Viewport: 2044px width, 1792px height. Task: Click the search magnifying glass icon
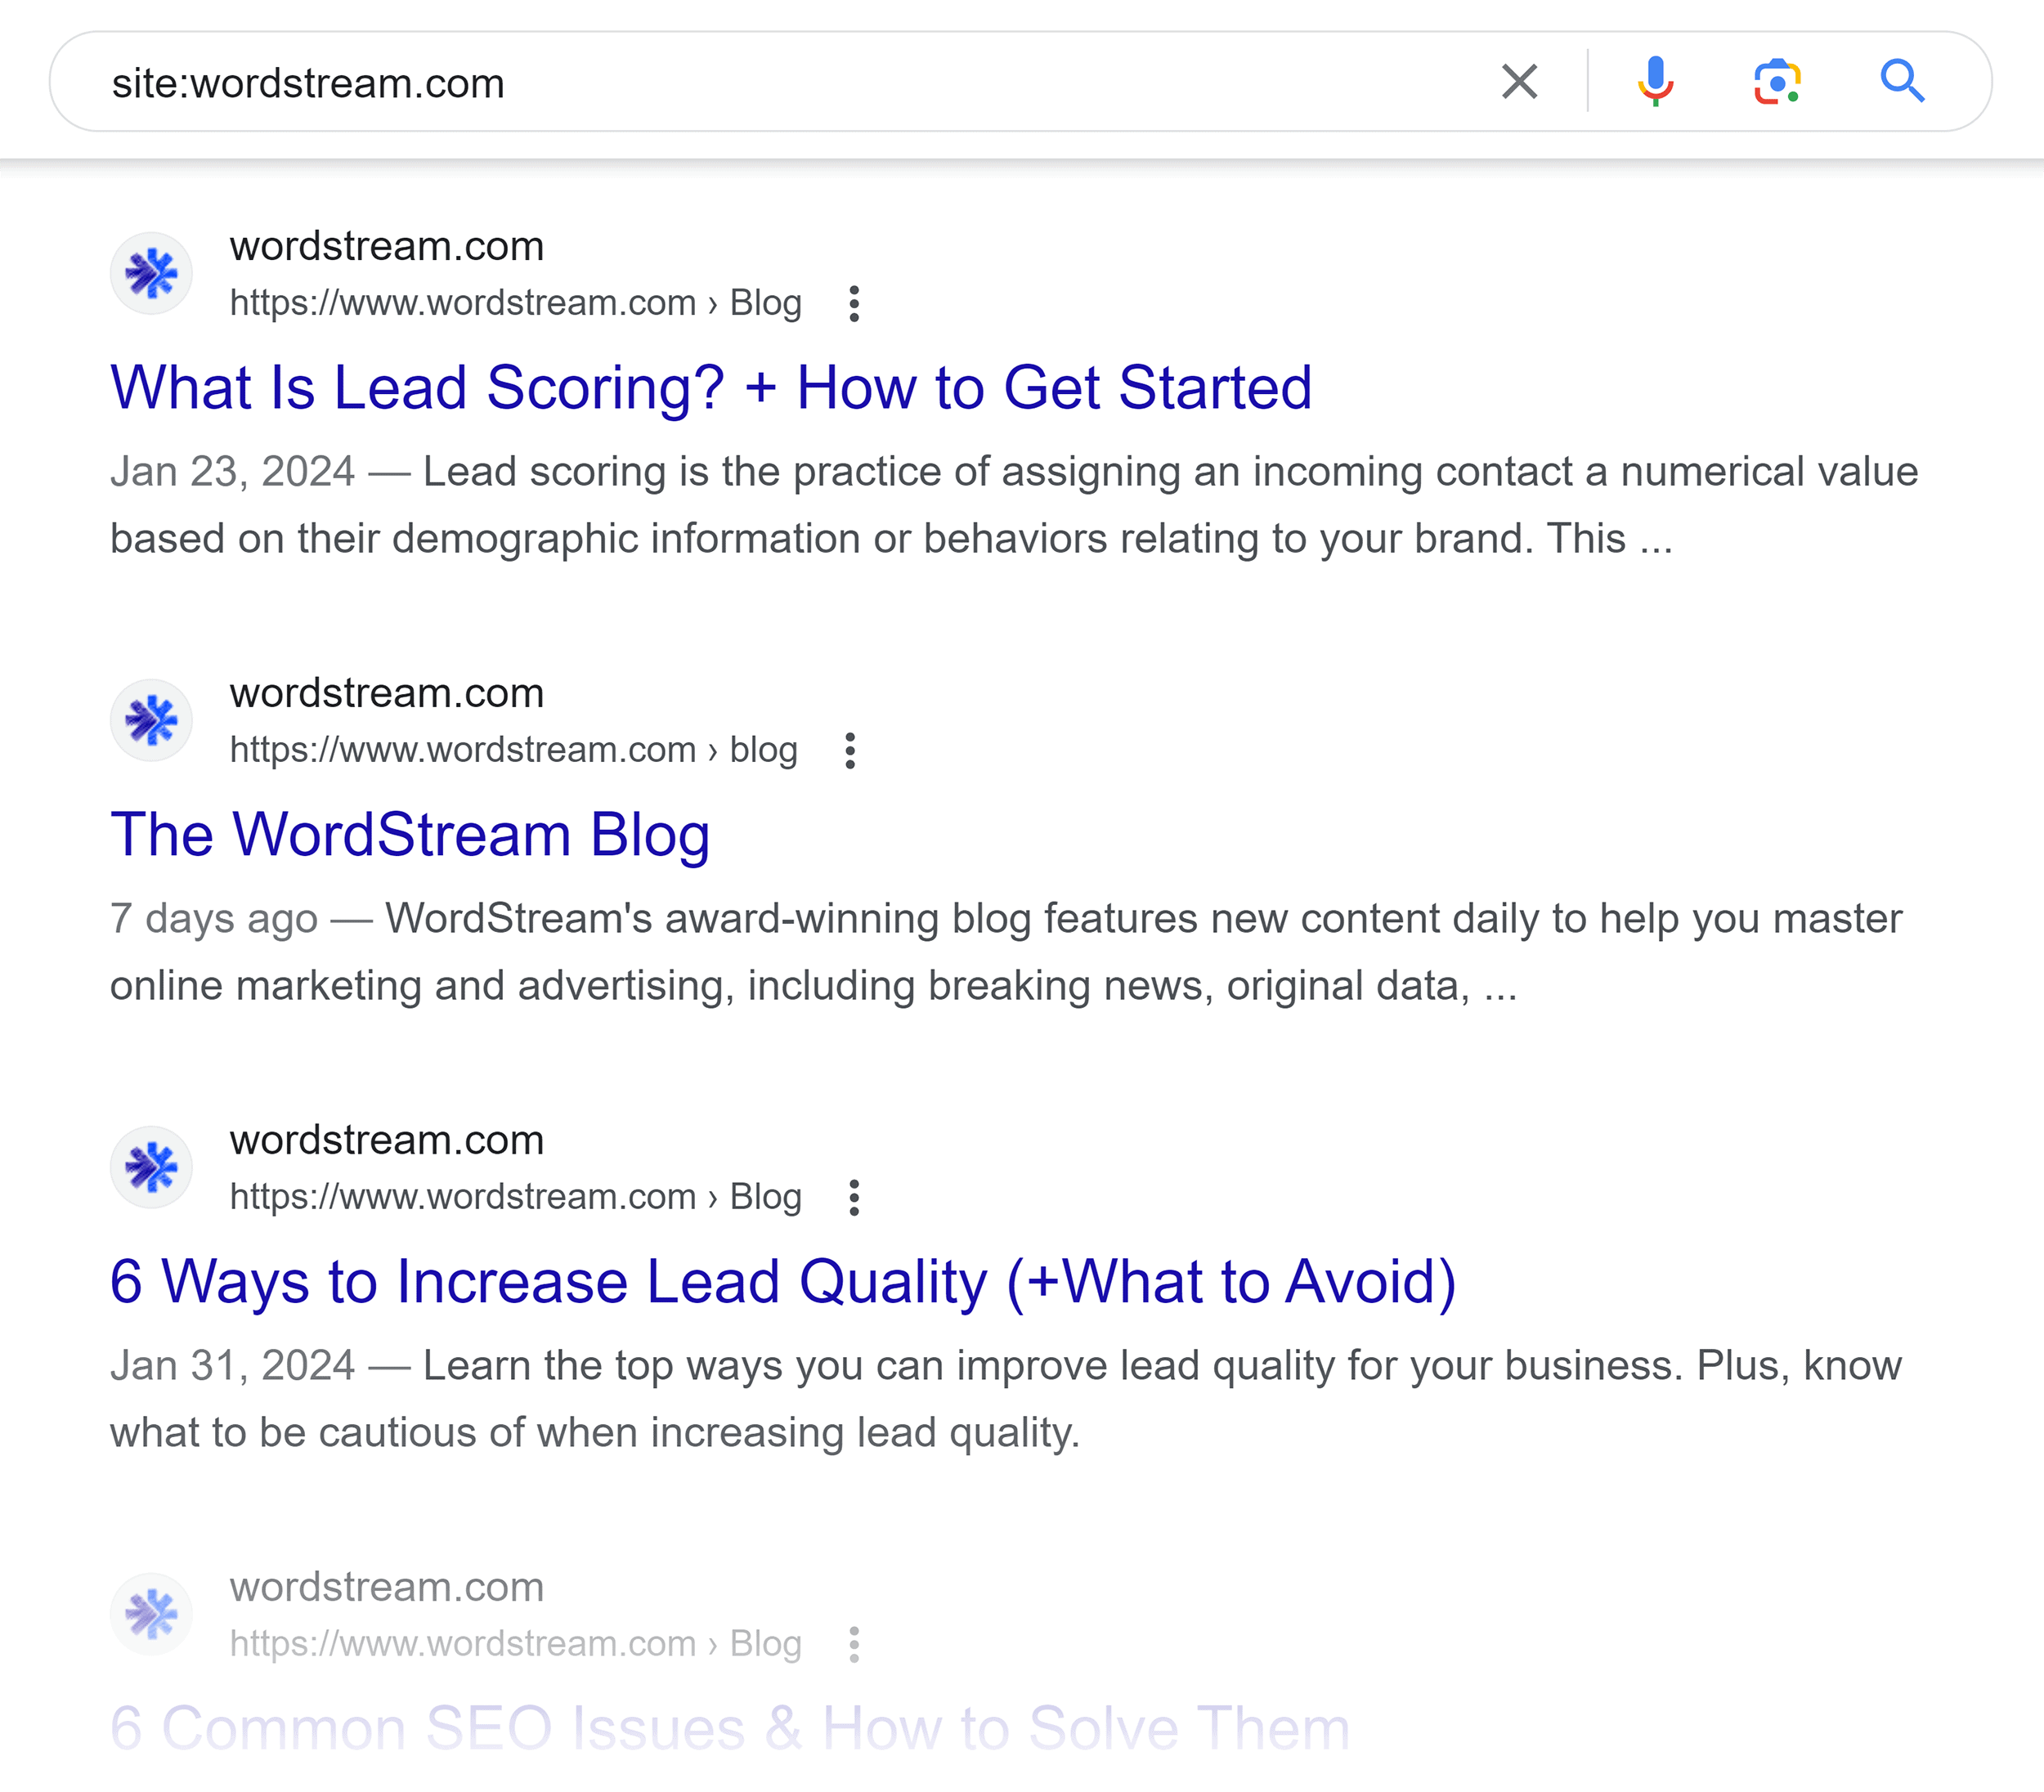coord(1903,81)
